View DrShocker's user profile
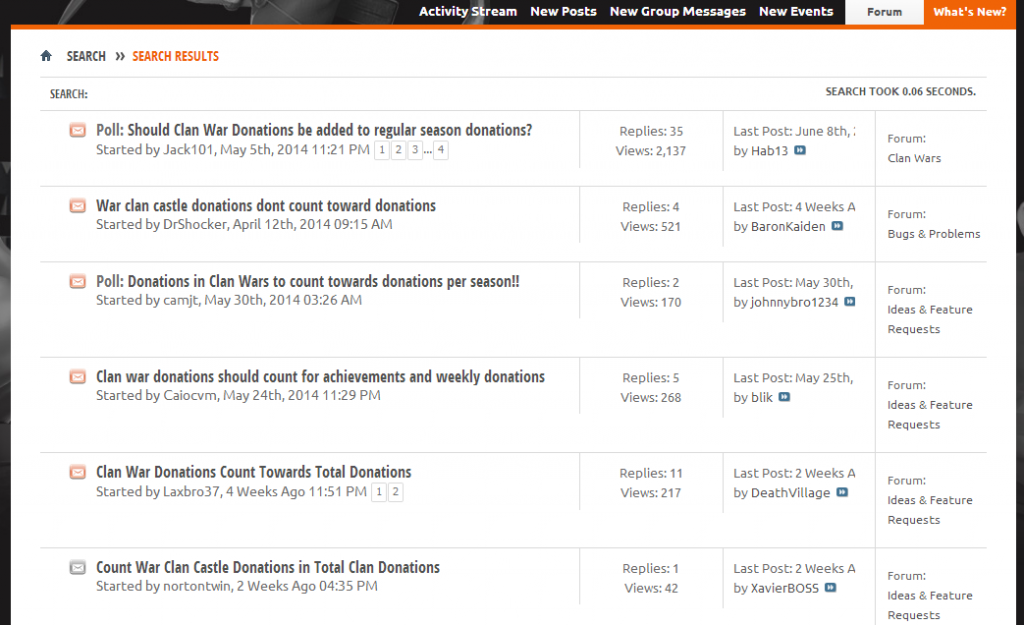 pos(194,225)
